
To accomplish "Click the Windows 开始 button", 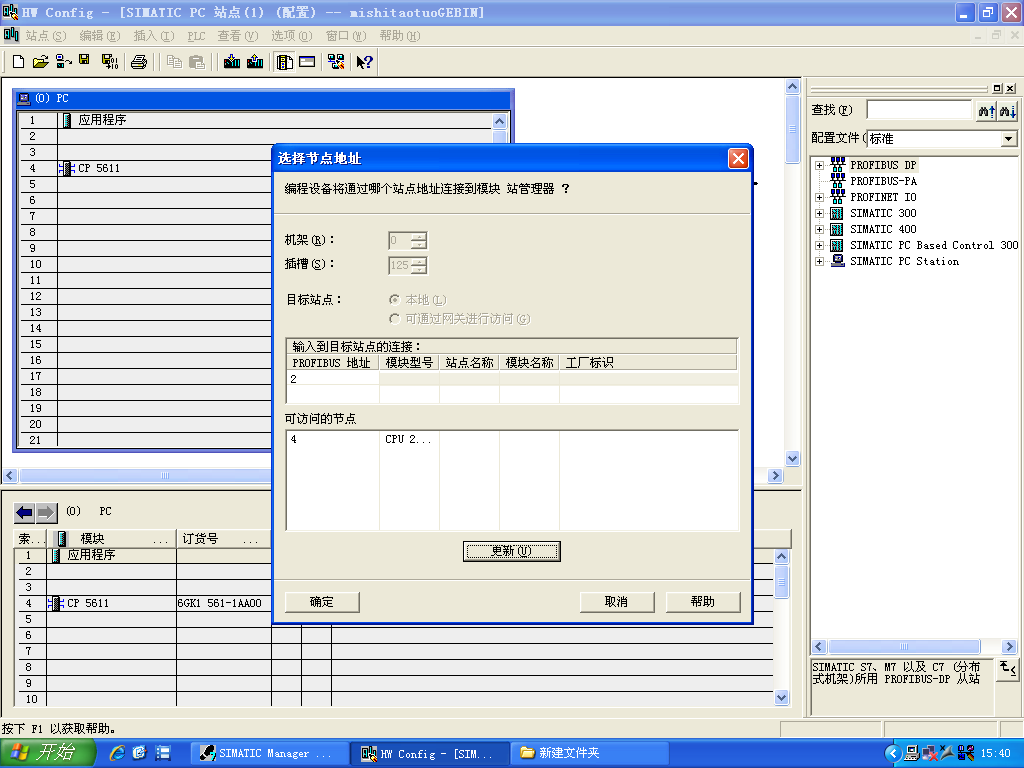I will pyautogui.click(x=48, y=753).
